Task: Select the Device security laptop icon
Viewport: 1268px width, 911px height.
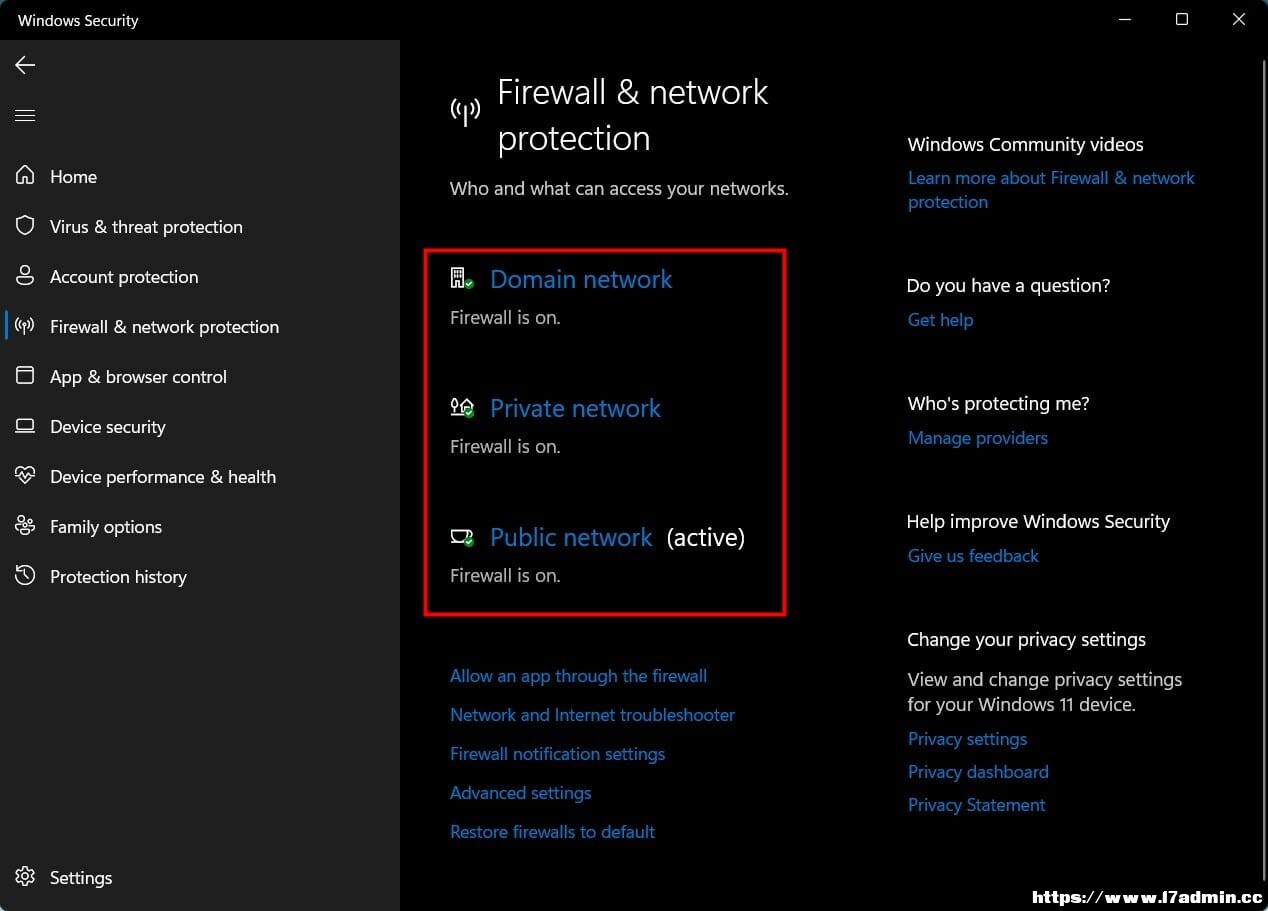Action: pos(25,426)
